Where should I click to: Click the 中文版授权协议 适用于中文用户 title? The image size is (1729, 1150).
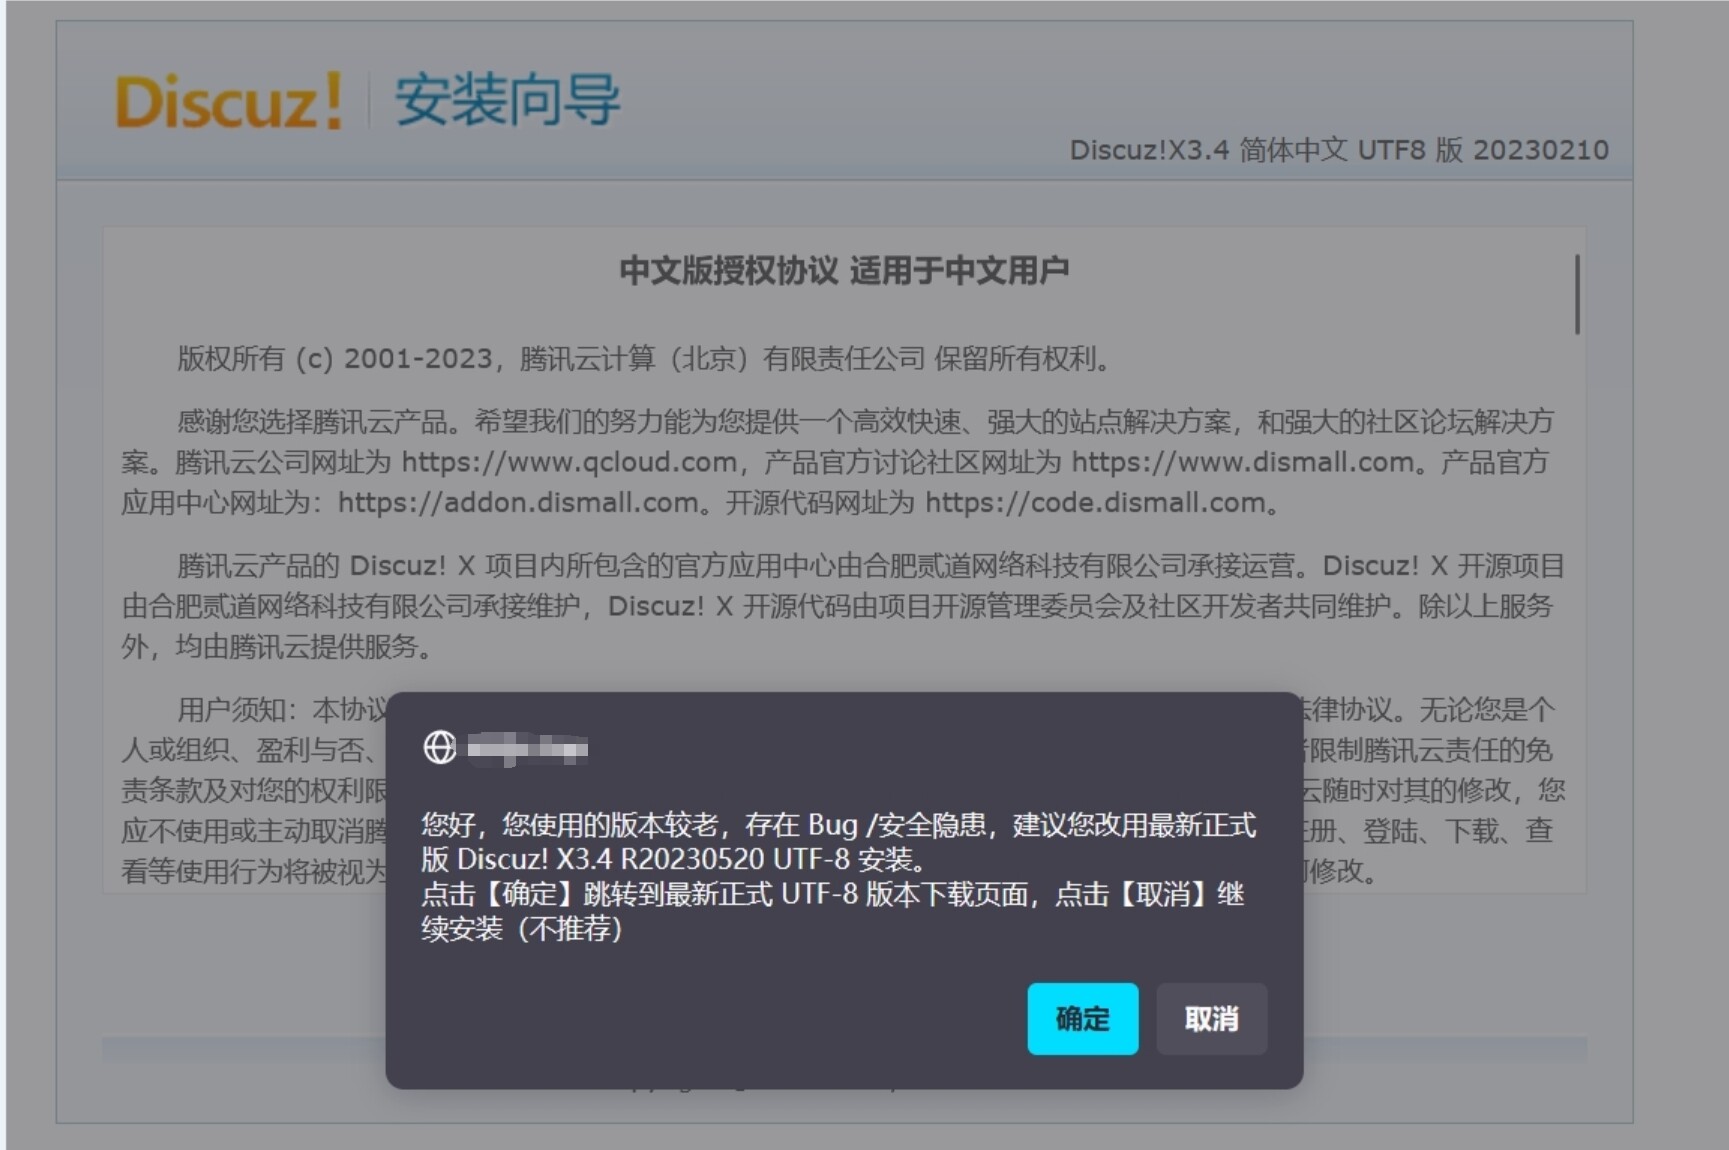click(x=844, y=270)
